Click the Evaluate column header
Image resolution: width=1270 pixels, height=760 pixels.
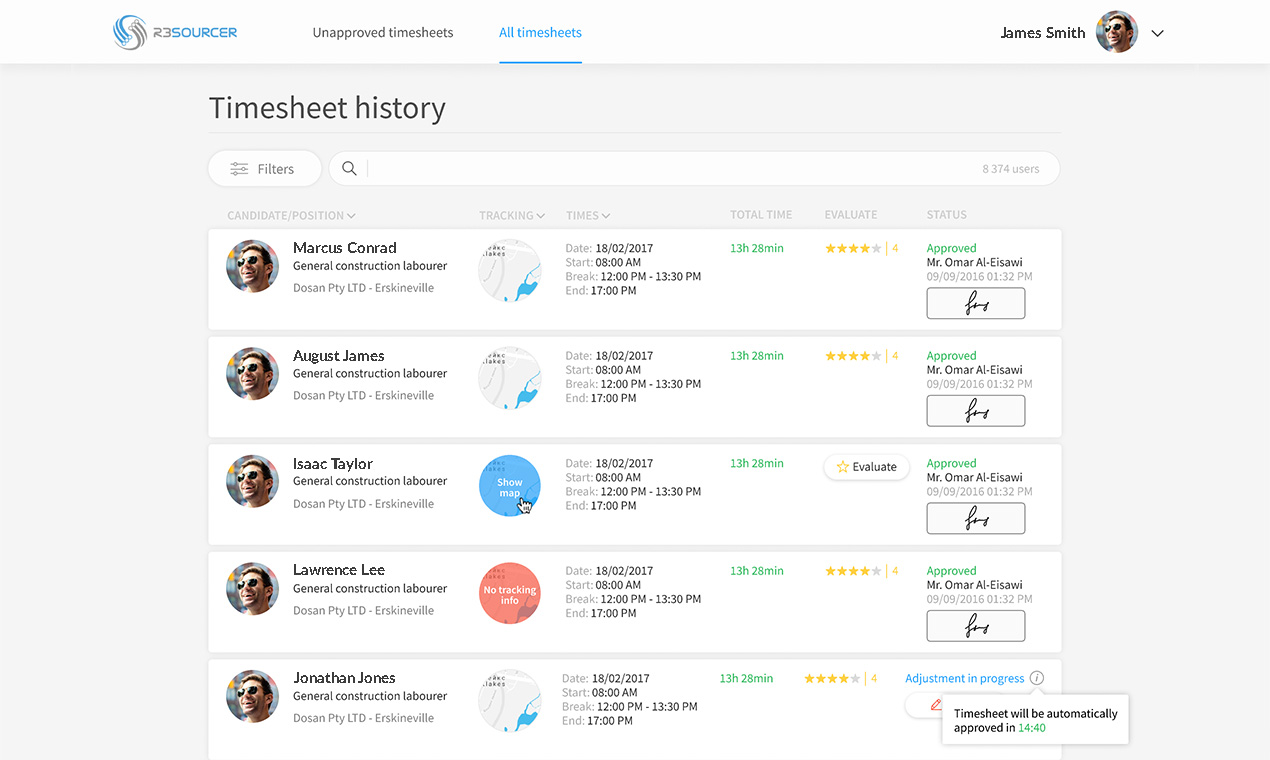pyautogui.click(x=851, y=215)
